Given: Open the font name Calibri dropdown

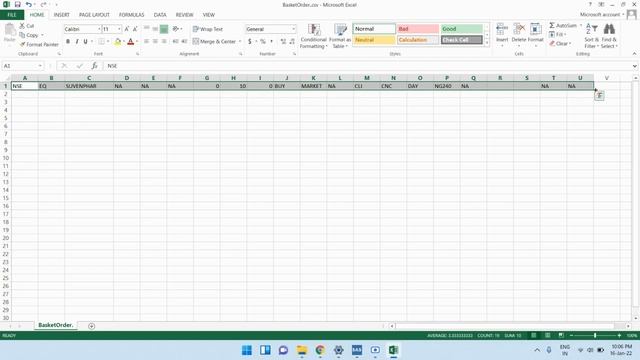Looking at the screenshot, I should [x=99, y=29].
